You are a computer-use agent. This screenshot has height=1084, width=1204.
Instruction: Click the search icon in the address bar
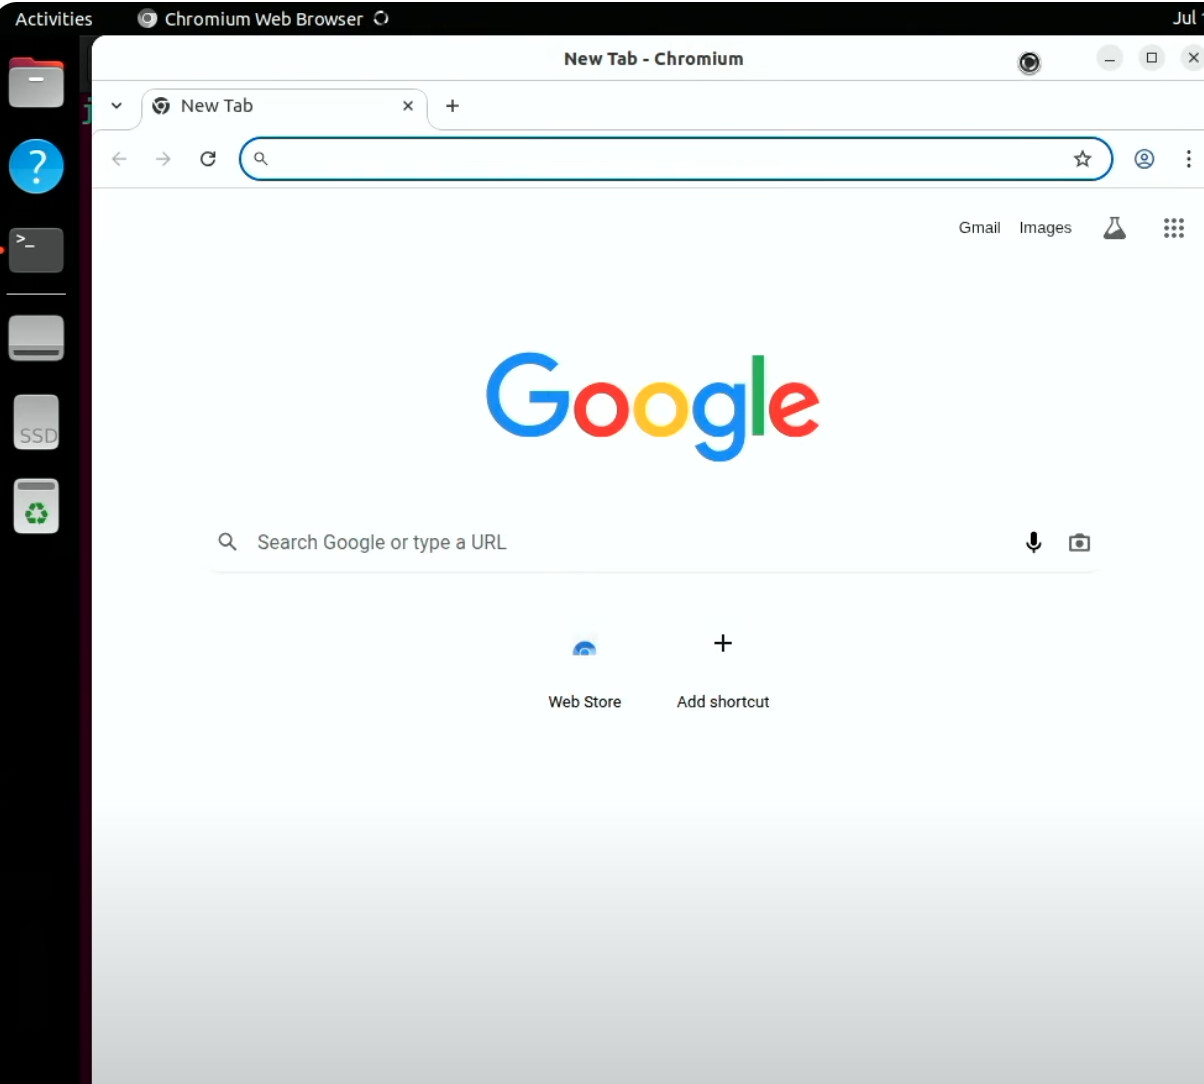261,159
